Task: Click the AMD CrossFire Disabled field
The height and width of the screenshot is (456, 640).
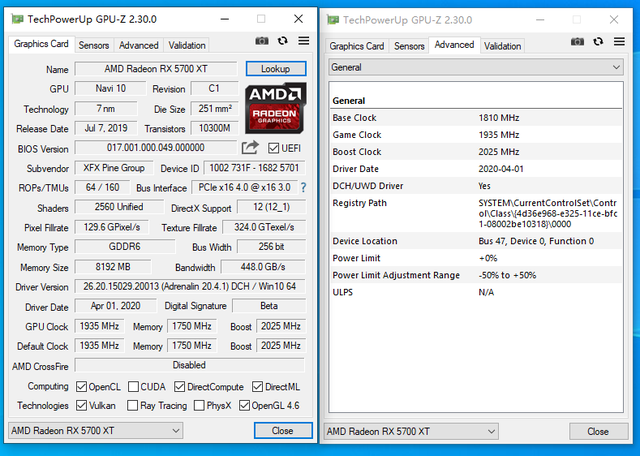Action: coord(190,365)
